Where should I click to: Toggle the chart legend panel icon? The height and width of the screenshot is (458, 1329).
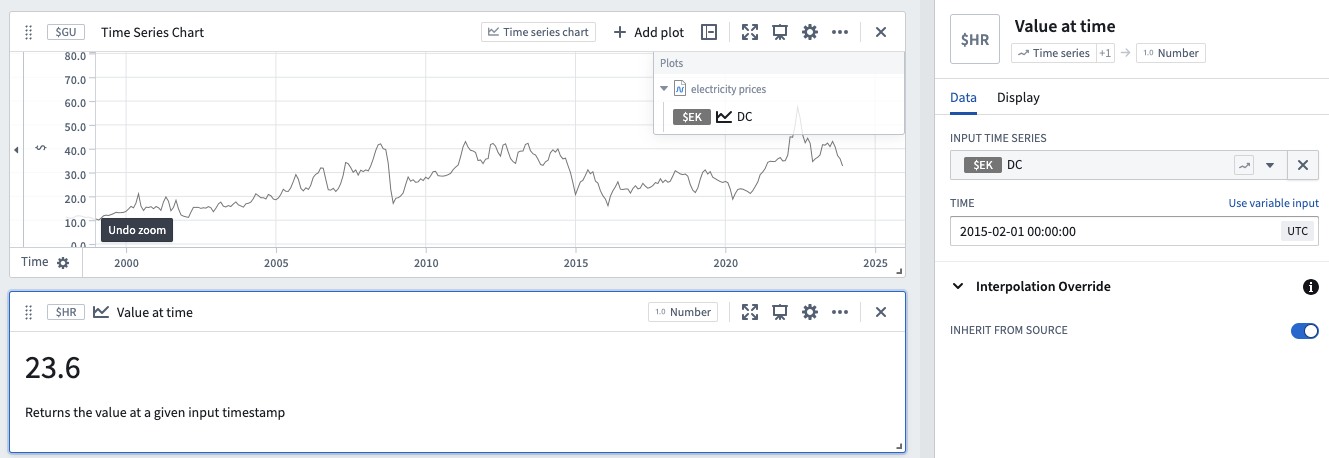coord(709,32)
